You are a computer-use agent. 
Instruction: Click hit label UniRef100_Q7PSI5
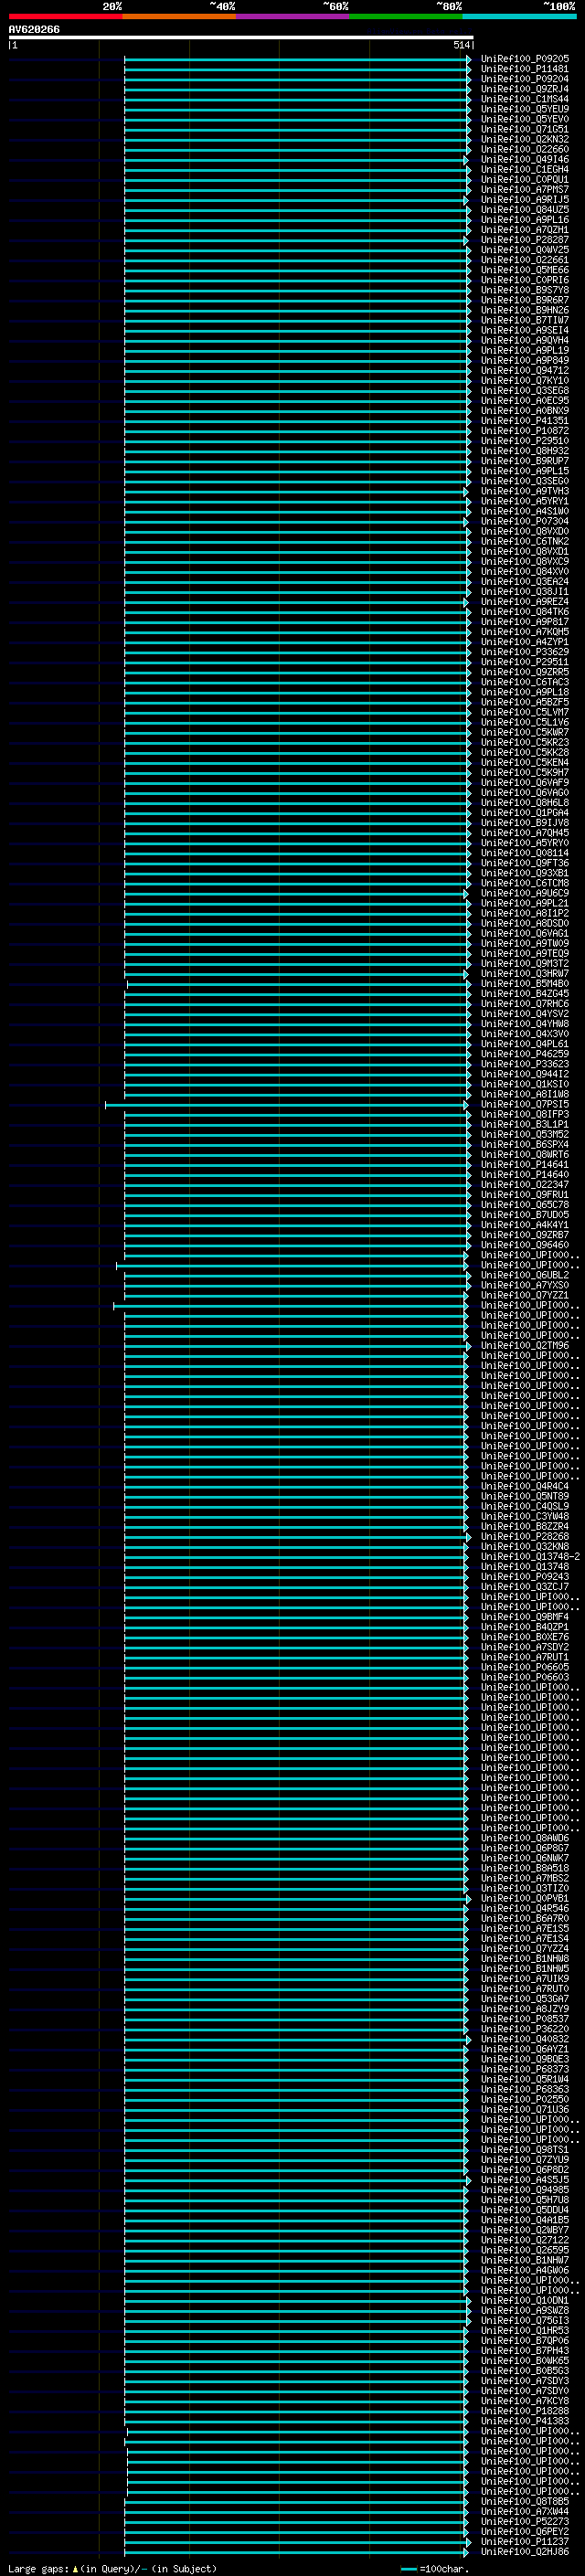(x=525, y=1104)
